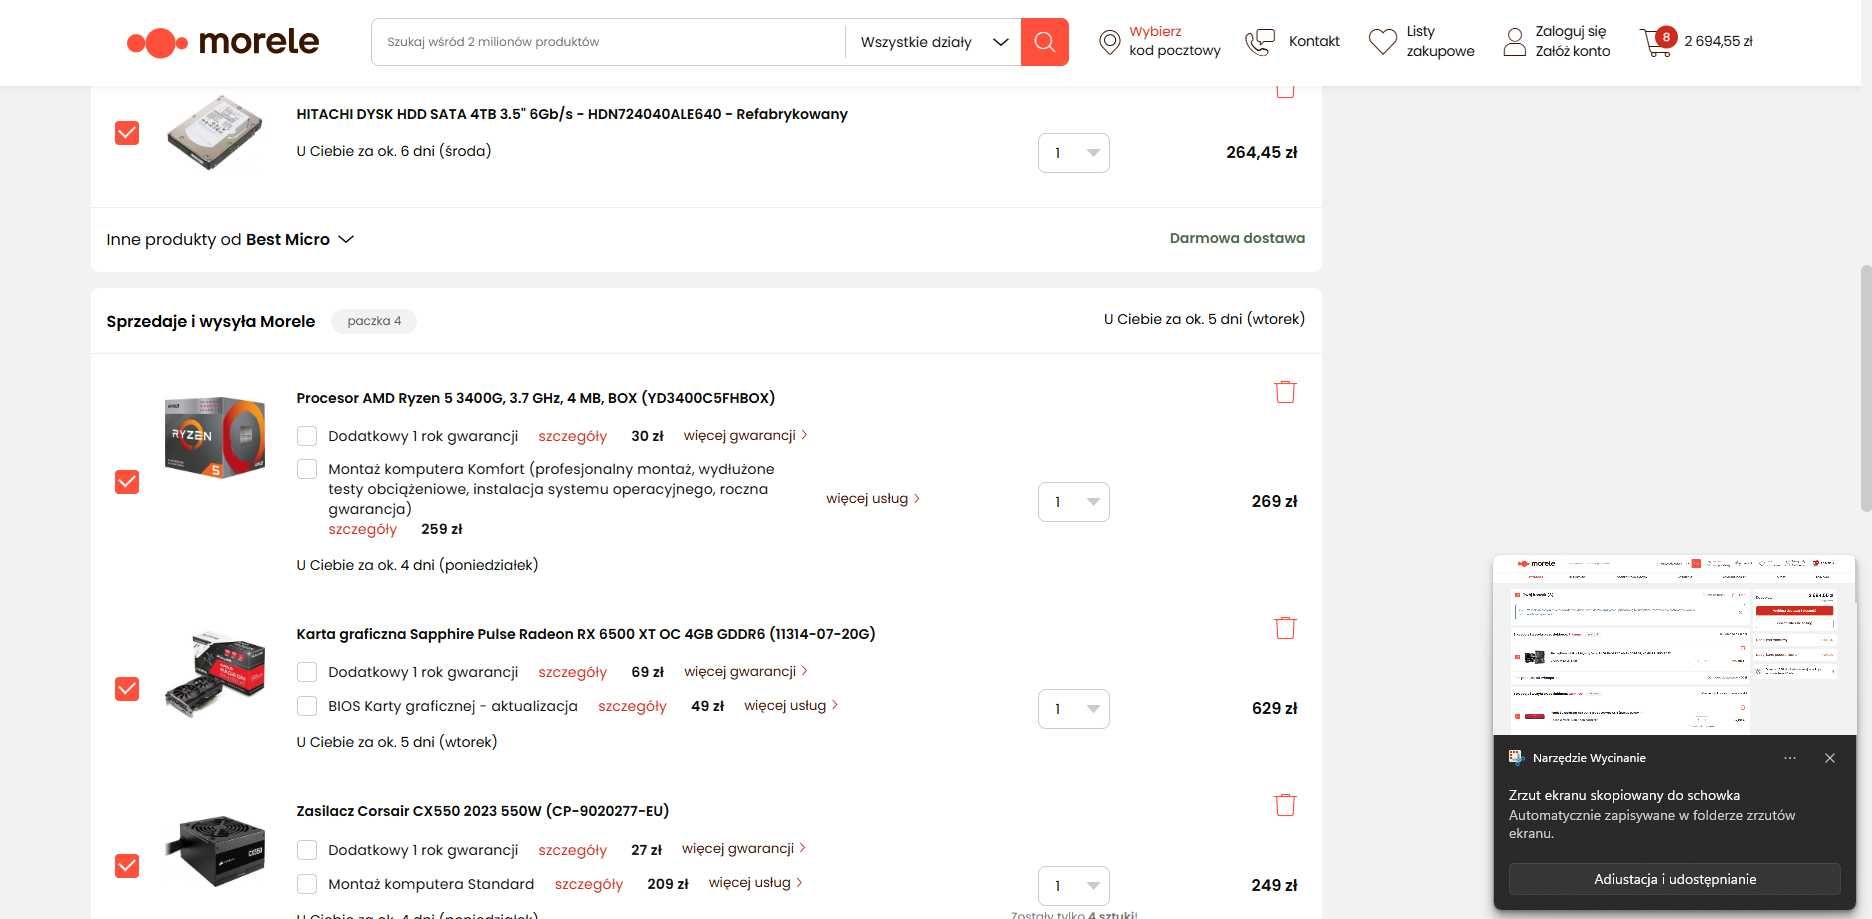Click the morele logo
1872x919 pixels.
(x=223, y=42)
